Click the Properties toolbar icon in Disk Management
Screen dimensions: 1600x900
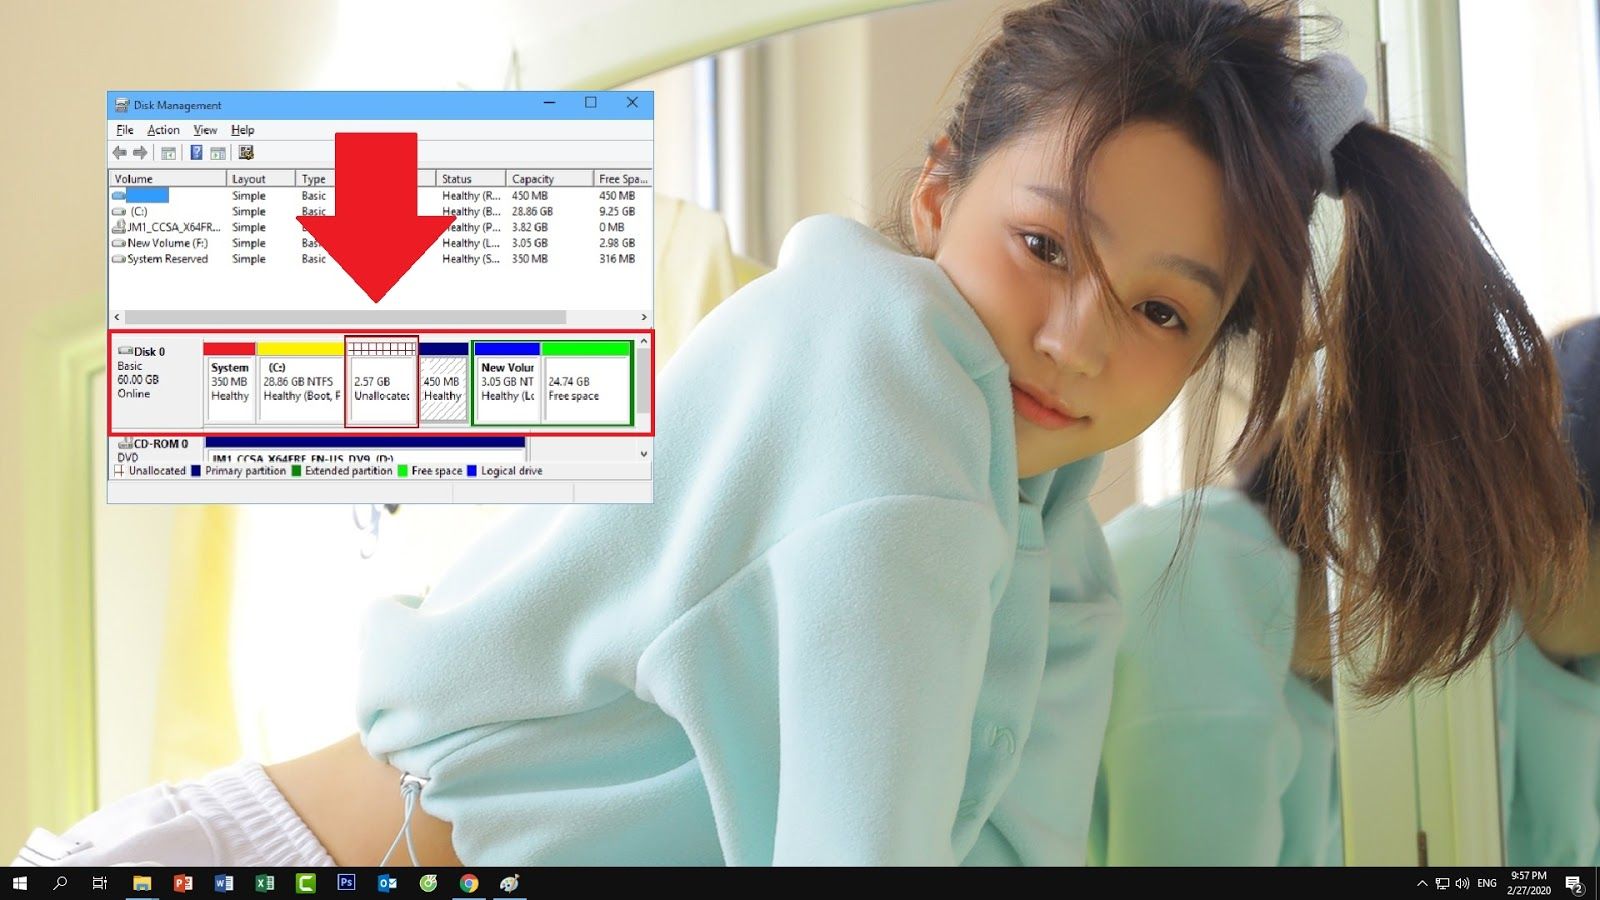pyautogui.click(x=245, y=152)
